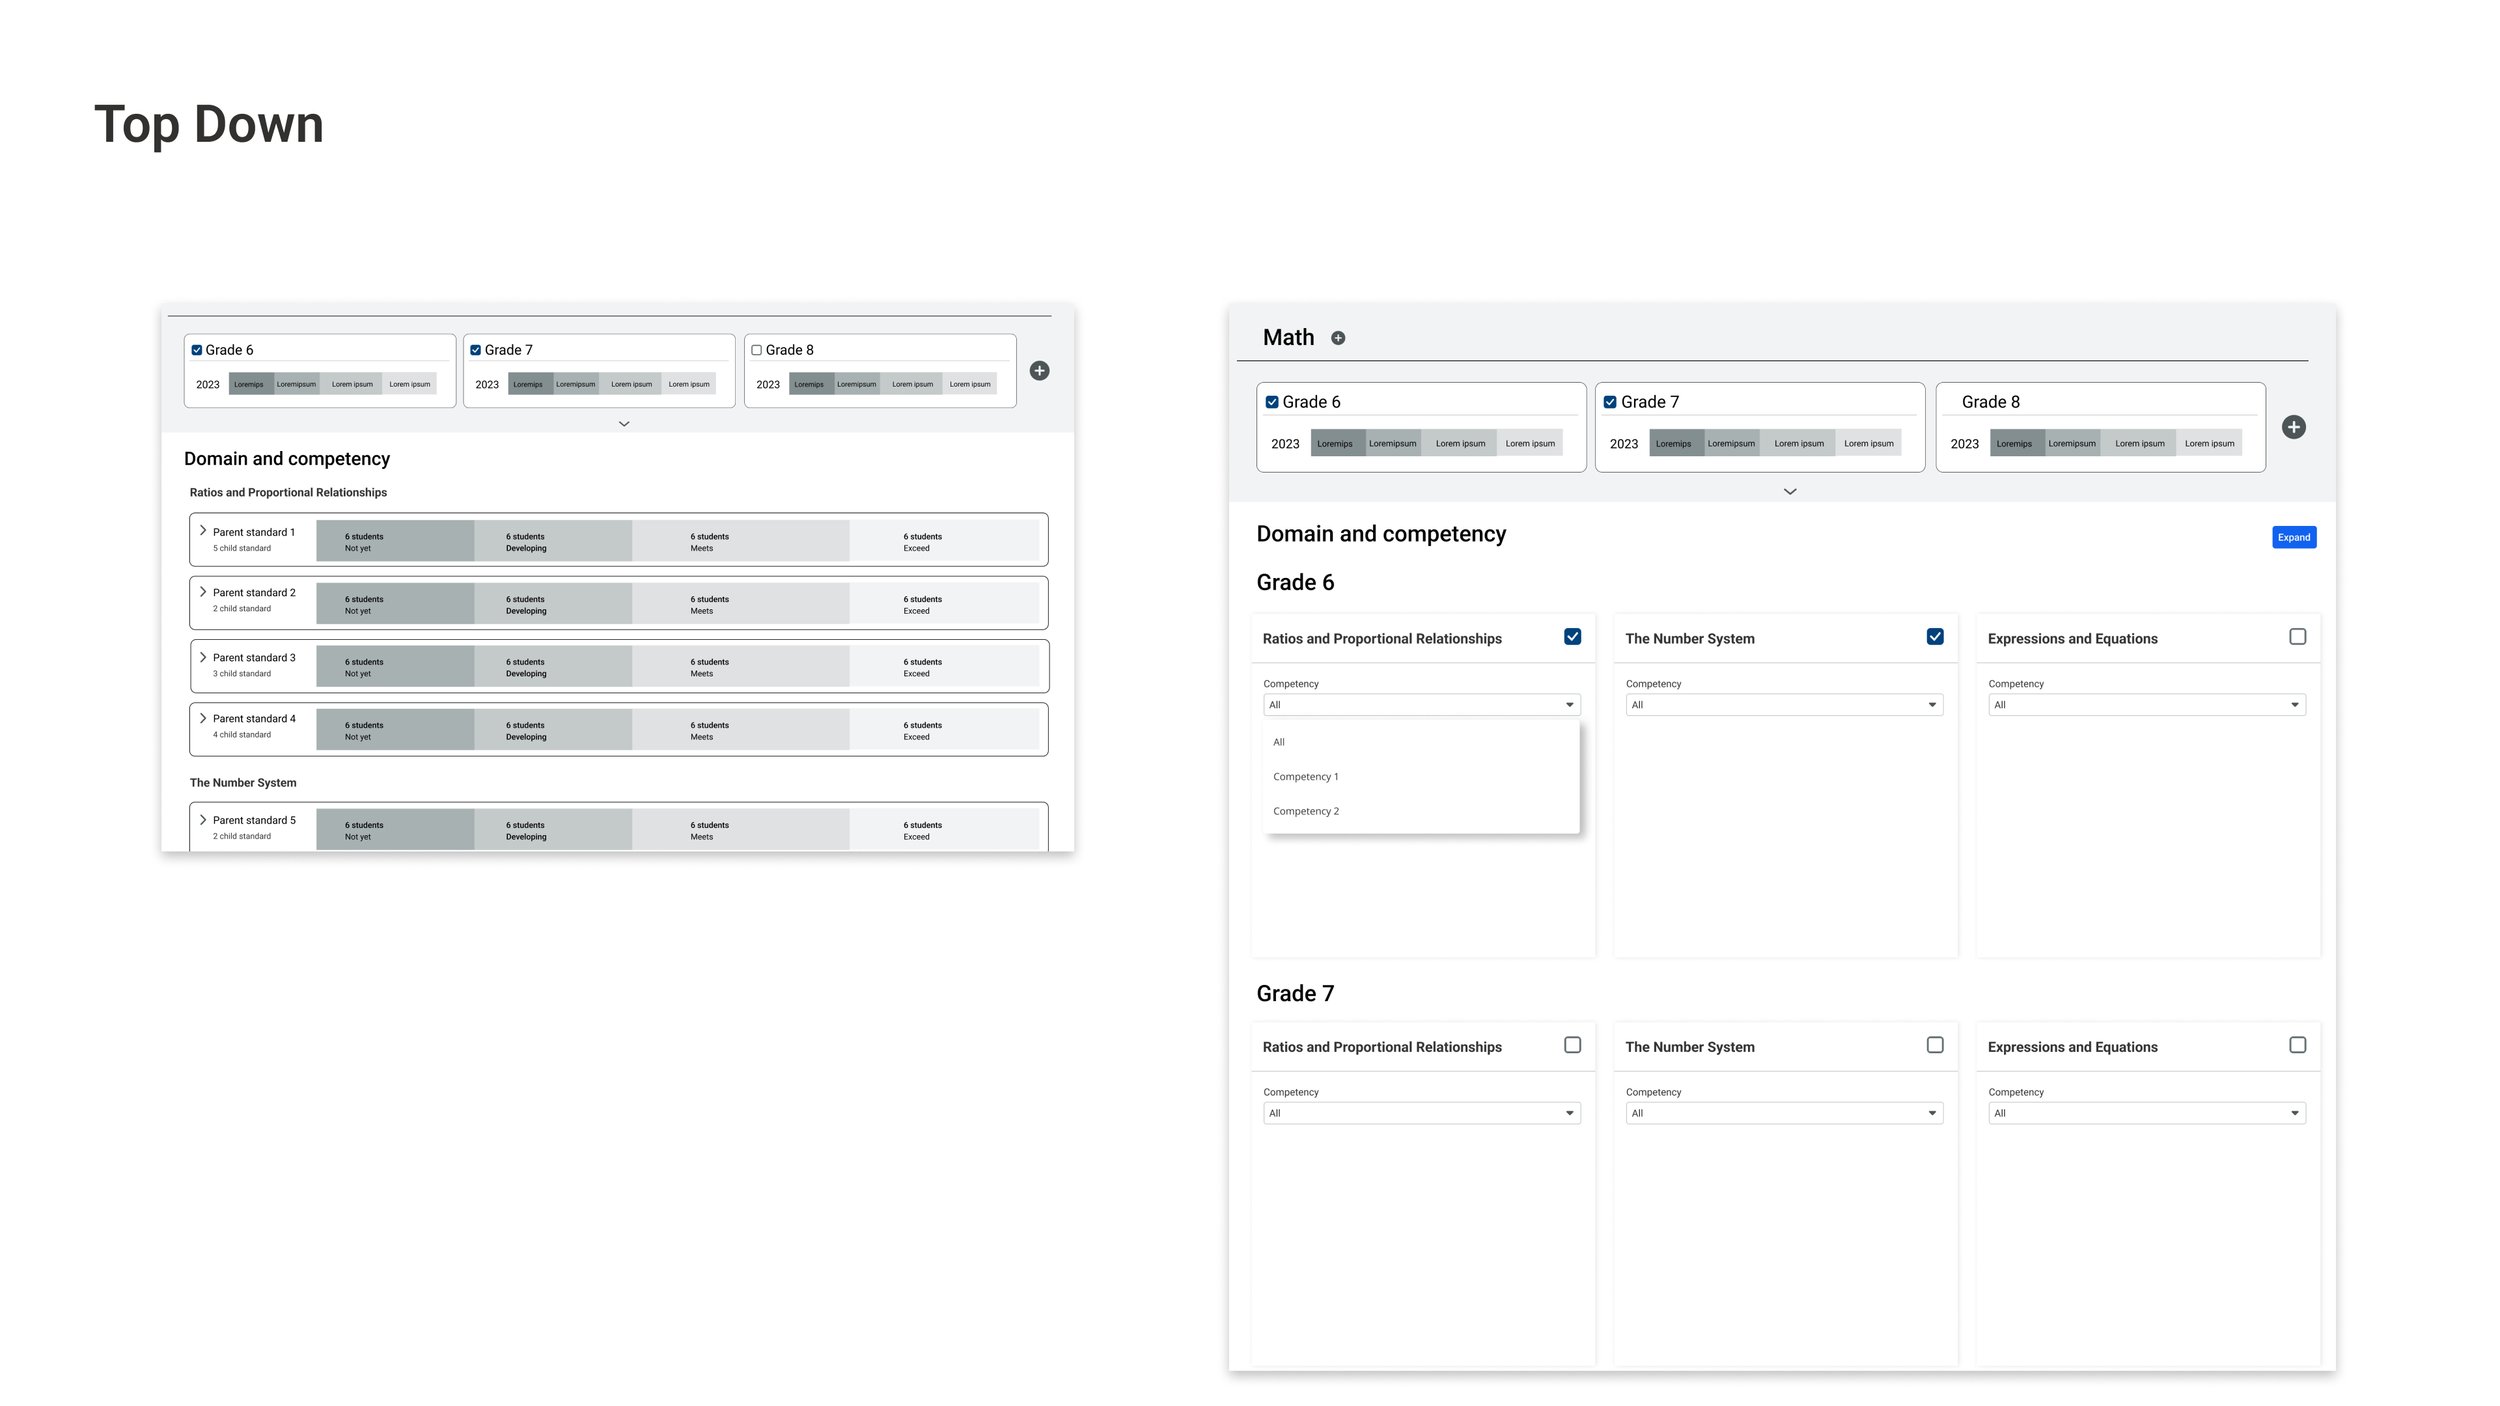This screenshot has width=2500, height=1406.
Task: Click Not yet segment of Parent standard 1
Action: click(395, 541)
